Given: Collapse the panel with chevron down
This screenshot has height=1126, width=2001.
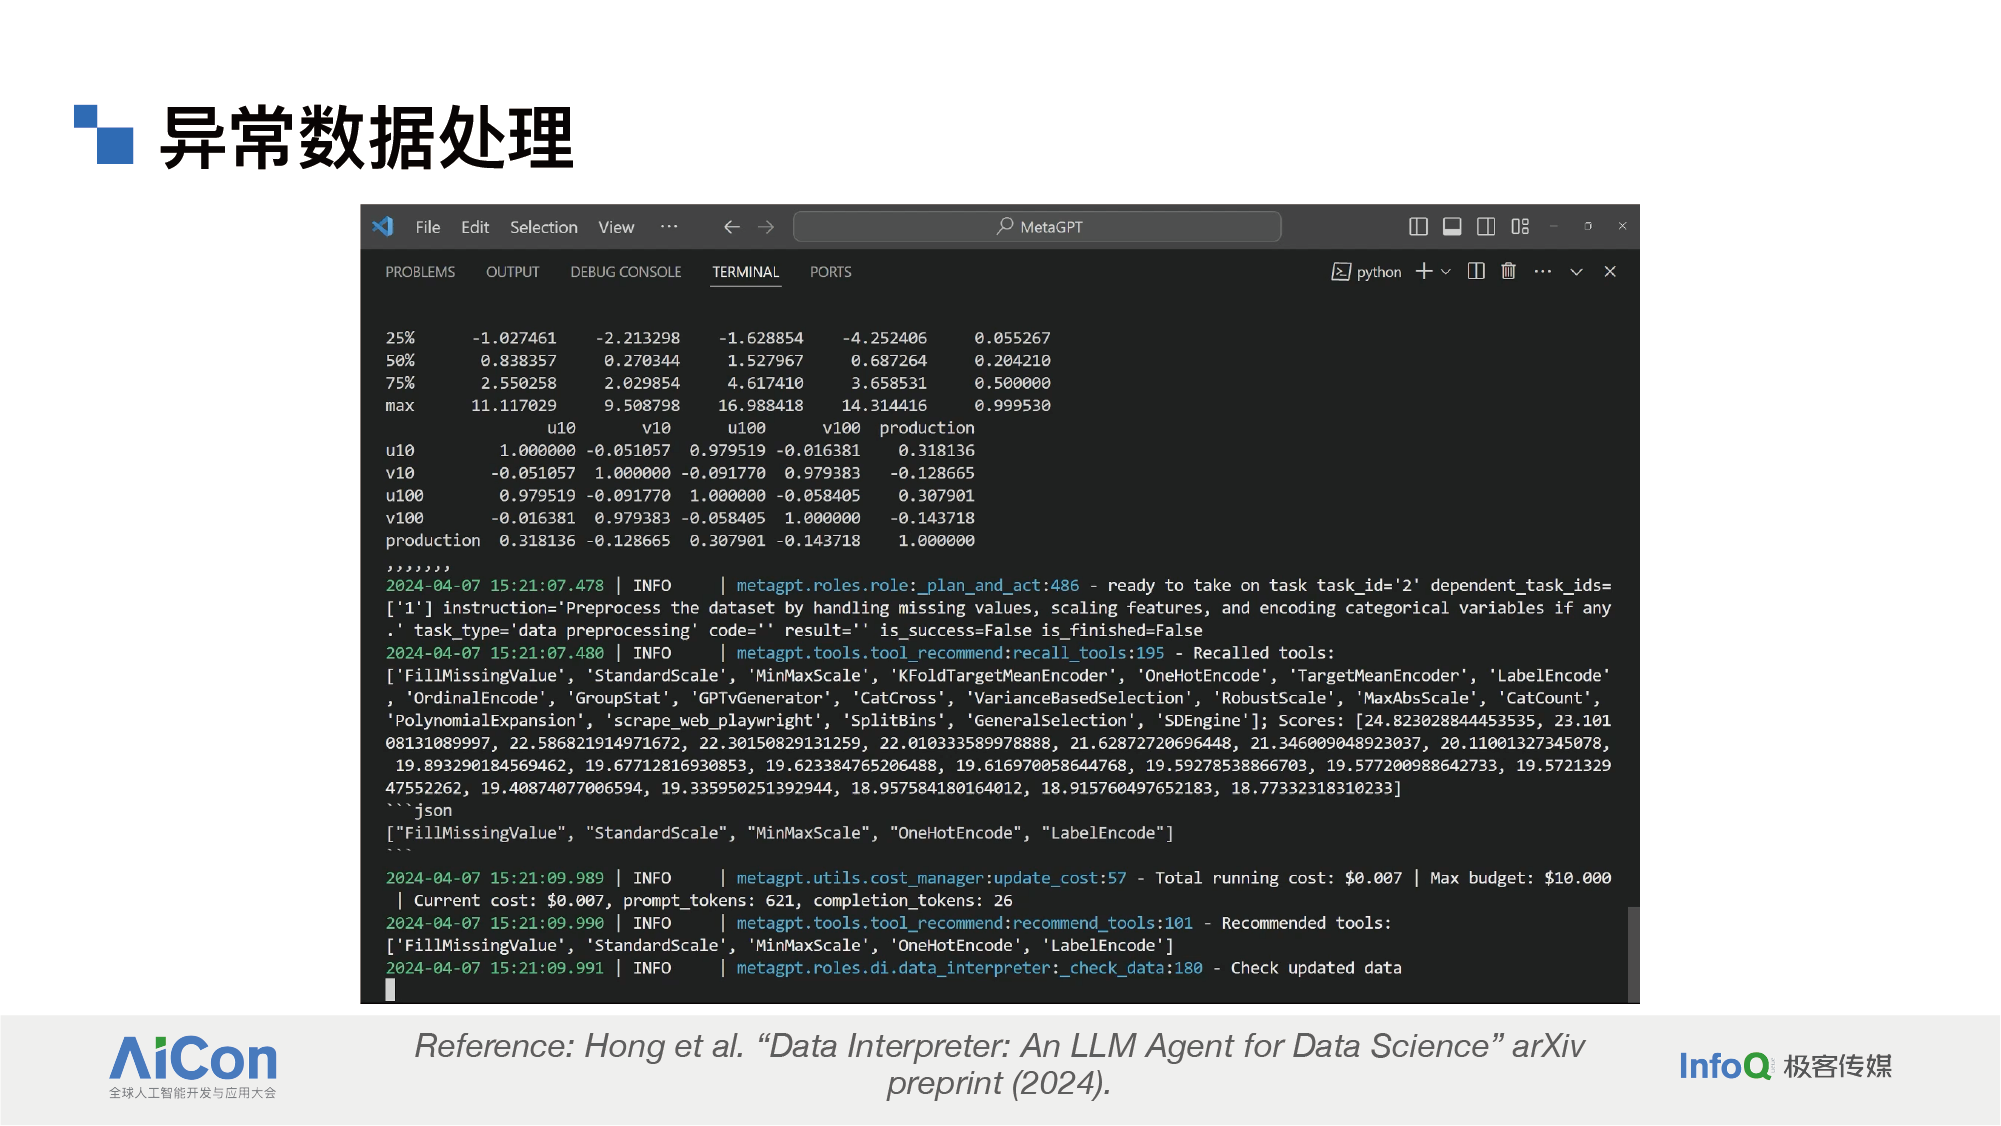Looking at the screenshot, I should pos(1576,272).
